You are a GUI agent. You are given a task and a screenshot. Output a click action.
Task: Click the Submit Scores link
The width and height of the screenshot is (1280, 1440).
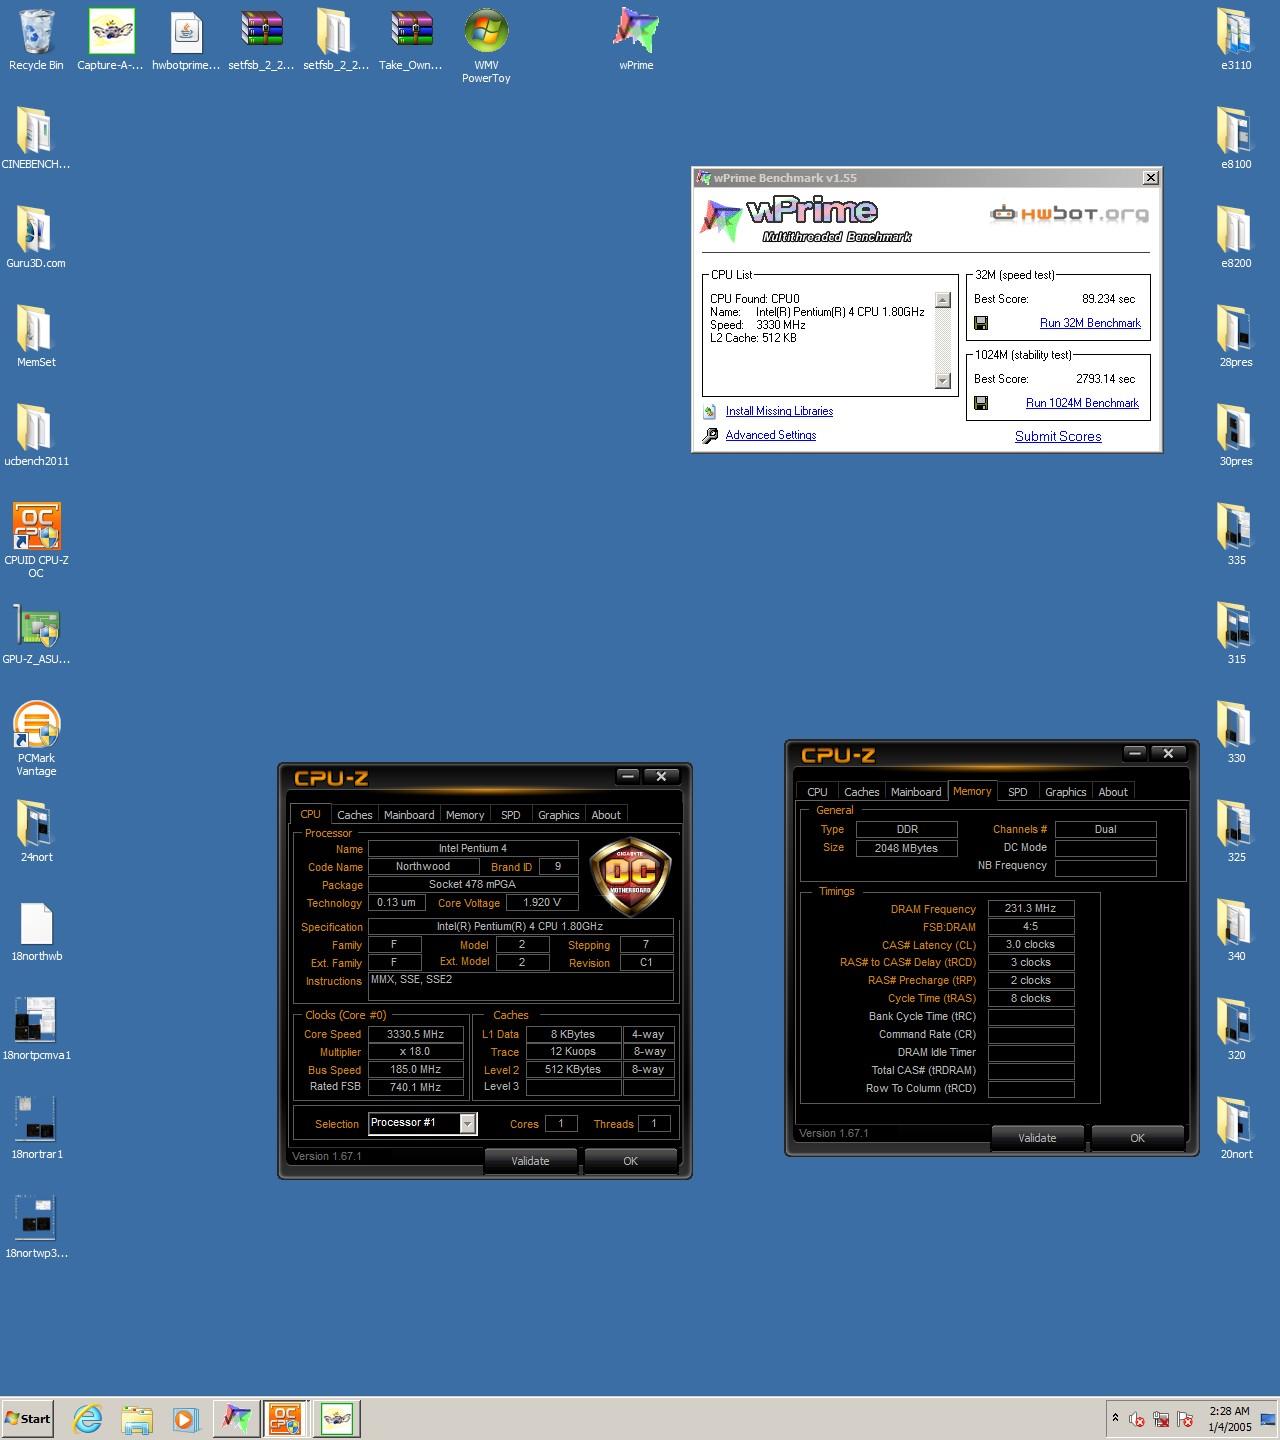pos(1058,436)
